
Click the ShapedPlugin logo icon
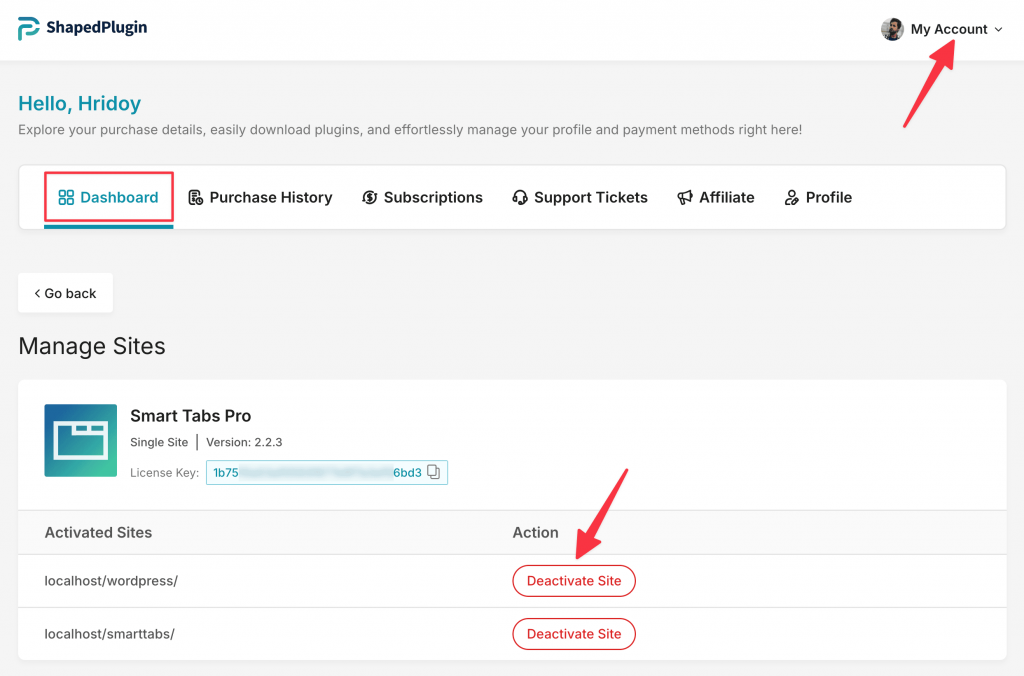click(28, 28)
